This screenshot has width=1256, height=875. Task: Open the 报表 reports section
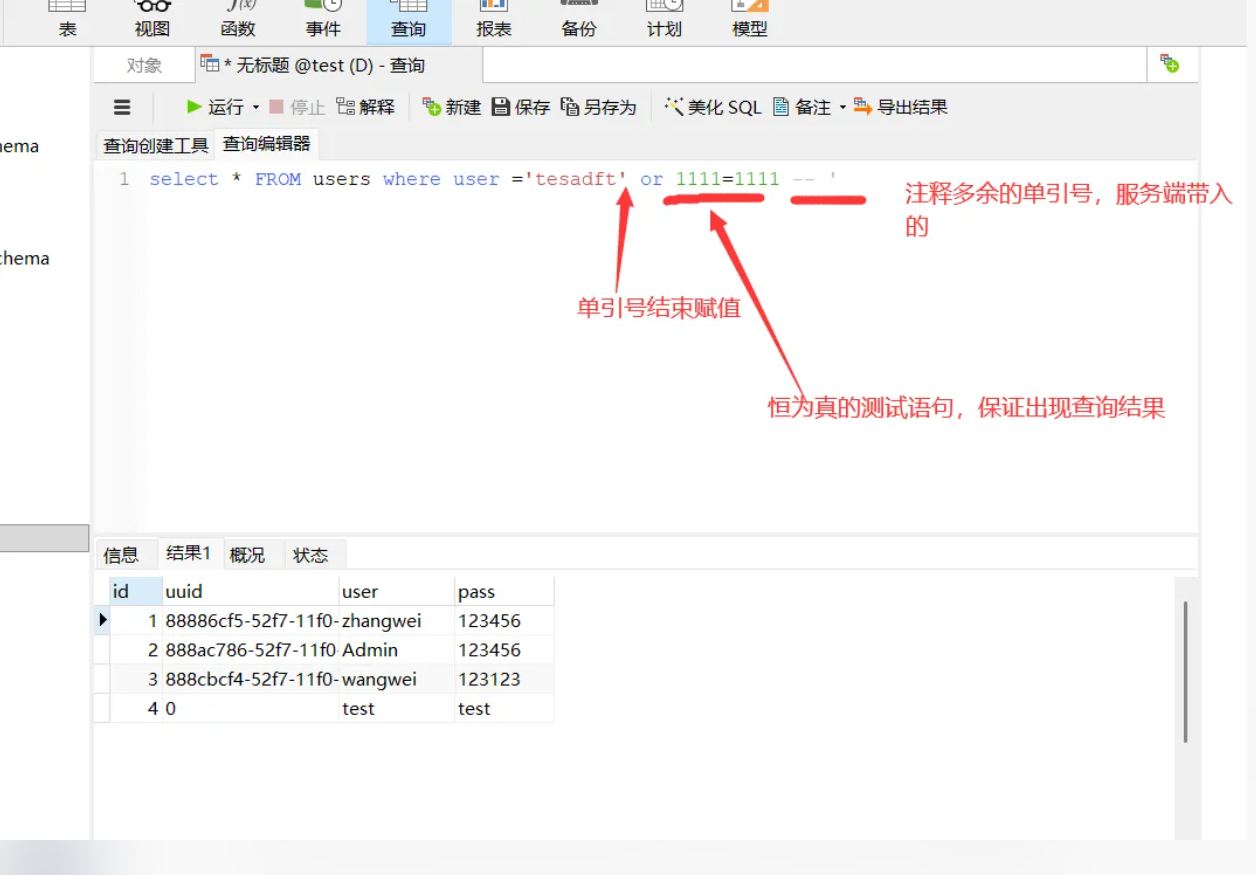(493, 20)
